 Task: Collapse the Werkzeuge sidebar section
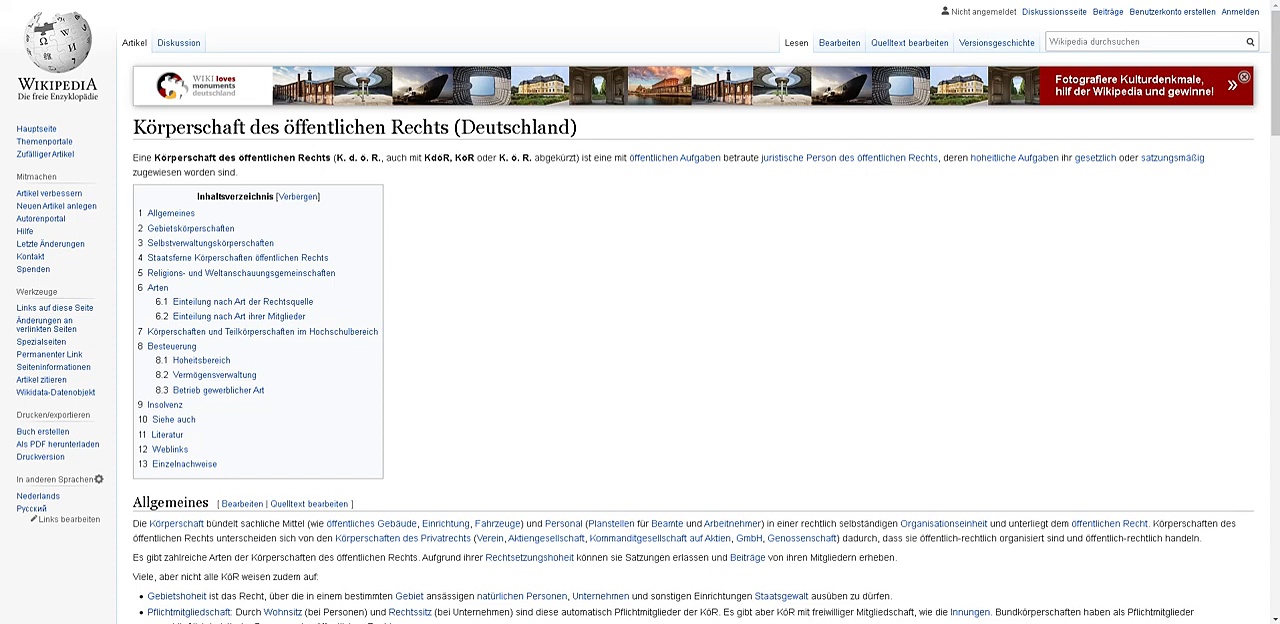(36, 291)
